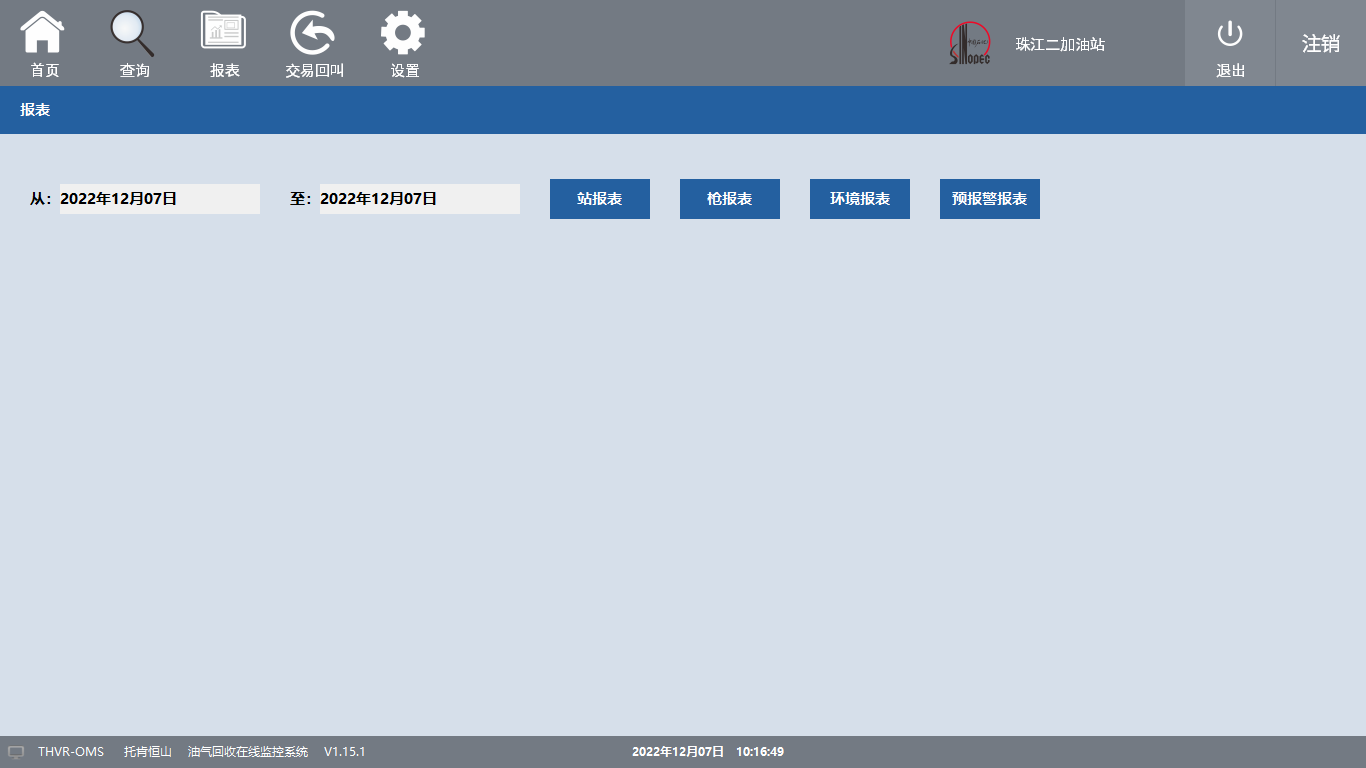This screenshot has height=768, width=1366.
Task: Open the 环境报表 environment report
Action: click(x=860, y=199)
